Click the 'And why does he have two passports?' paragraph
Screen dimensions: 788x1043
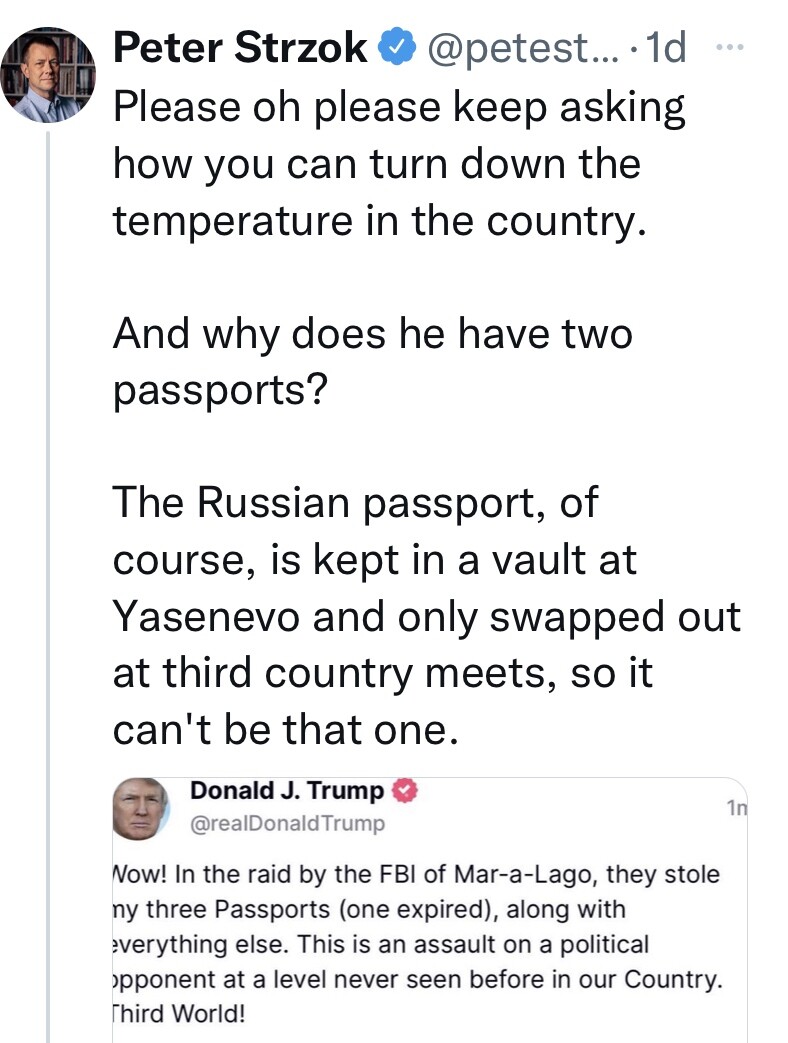click(372, 361)
